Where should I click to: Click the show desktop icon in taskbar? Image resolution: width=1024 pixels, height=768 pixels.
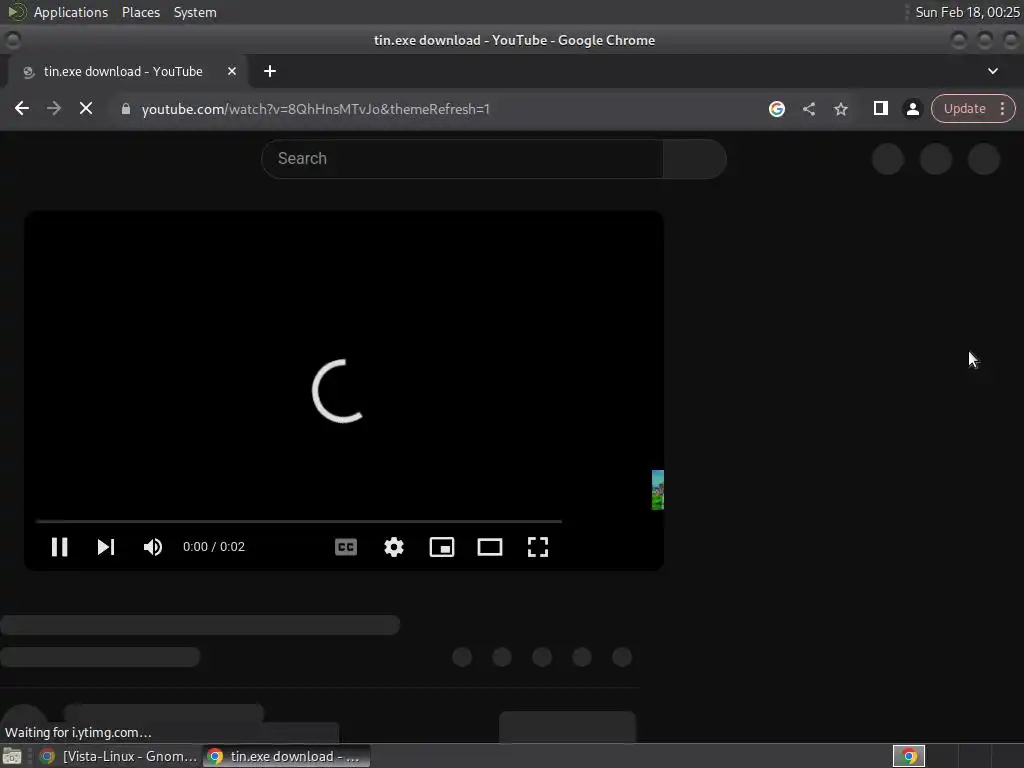coord(12,756)
